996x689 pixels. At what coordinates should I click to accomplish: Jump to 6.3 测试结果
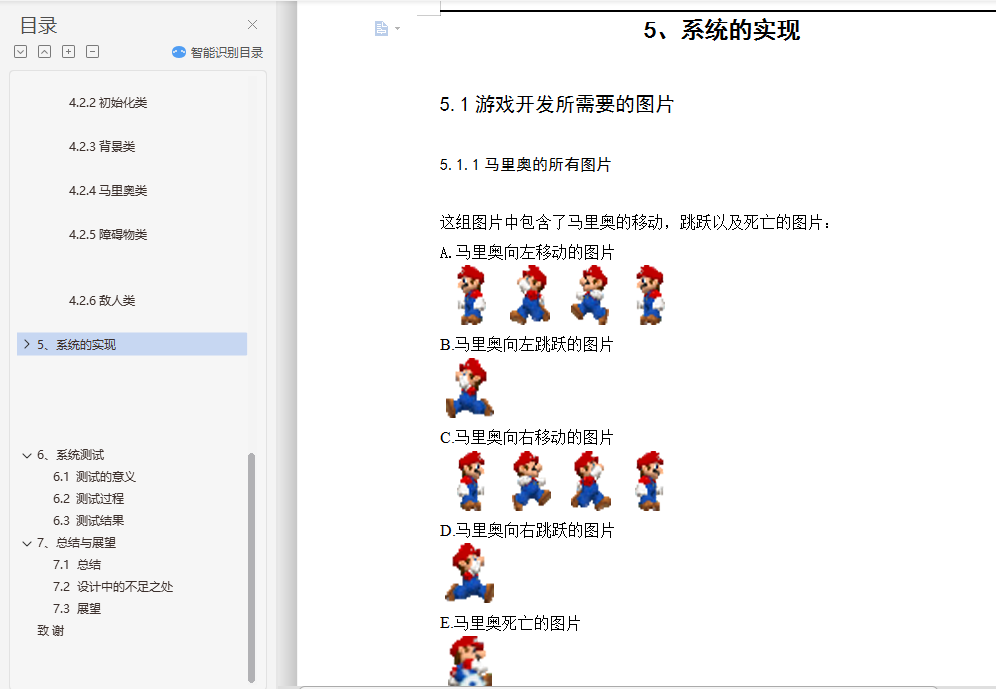point(88,521)
